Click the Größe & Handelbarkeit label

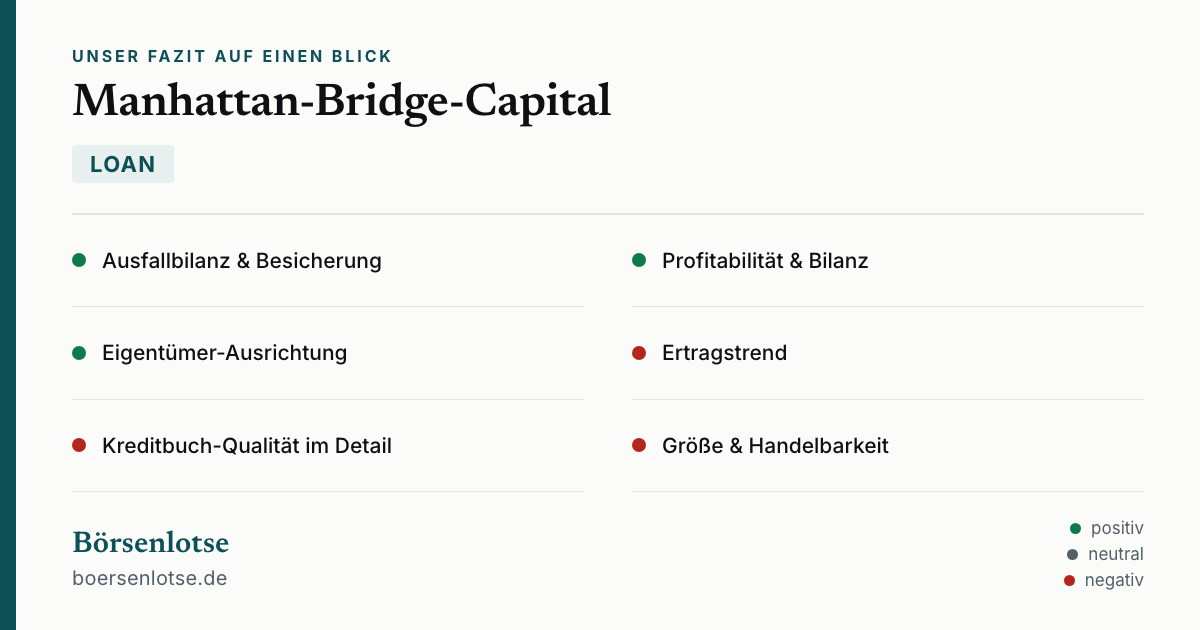tap(775, 446)
